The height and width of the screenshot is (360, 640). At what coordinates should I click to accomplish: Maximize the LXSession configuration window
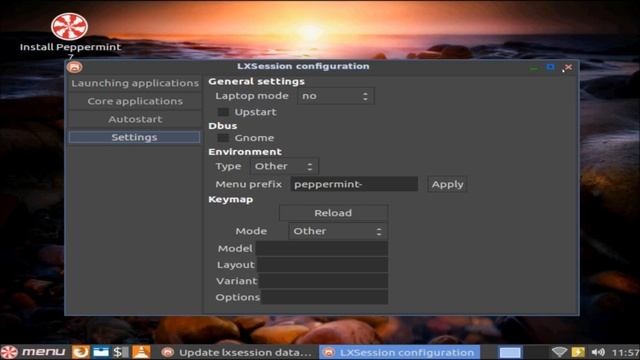(551, 67)
